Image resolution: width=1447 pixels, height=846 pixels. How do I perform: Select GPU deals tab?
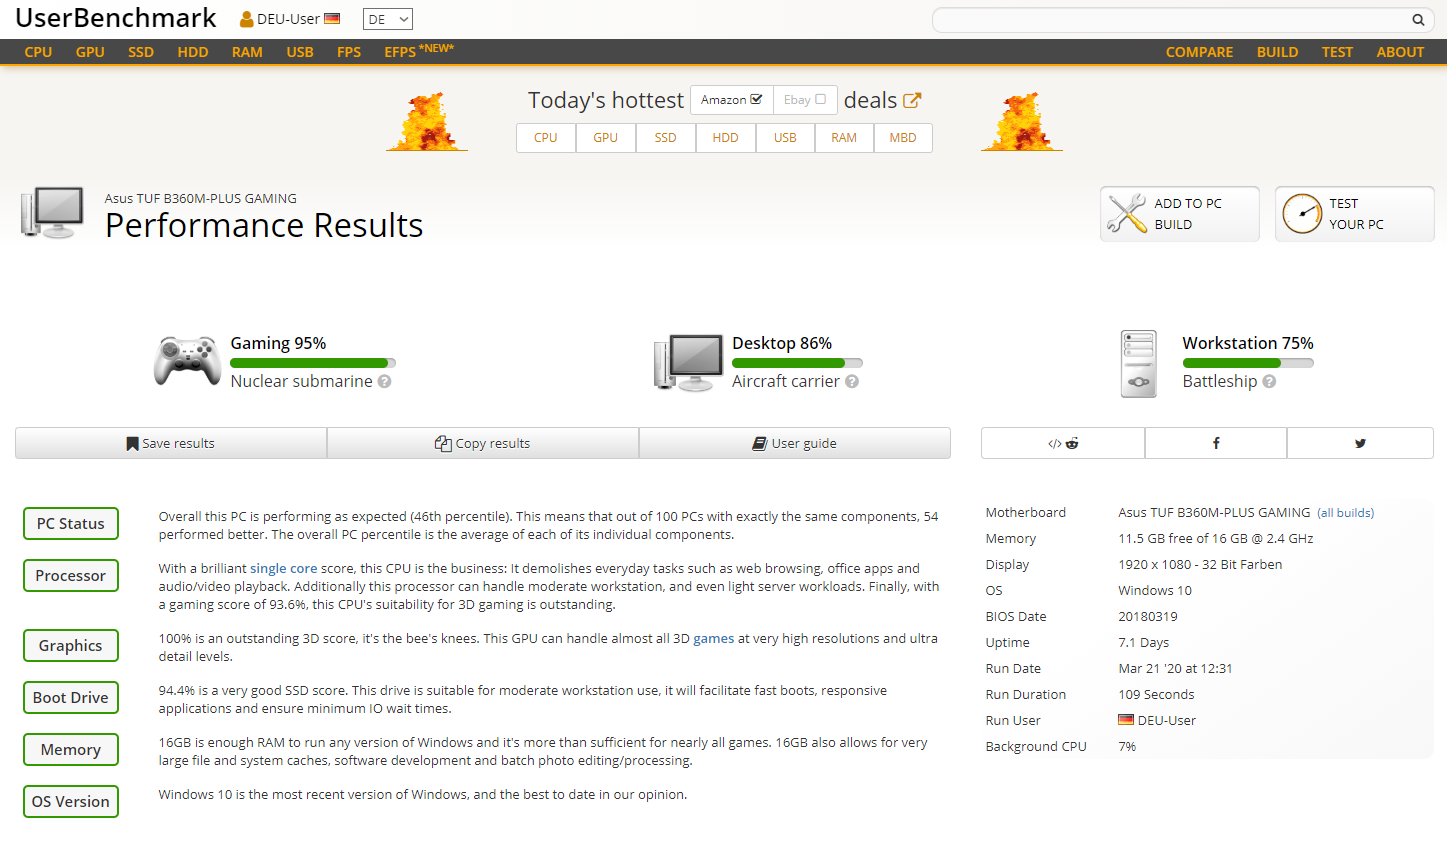(606, 138)
